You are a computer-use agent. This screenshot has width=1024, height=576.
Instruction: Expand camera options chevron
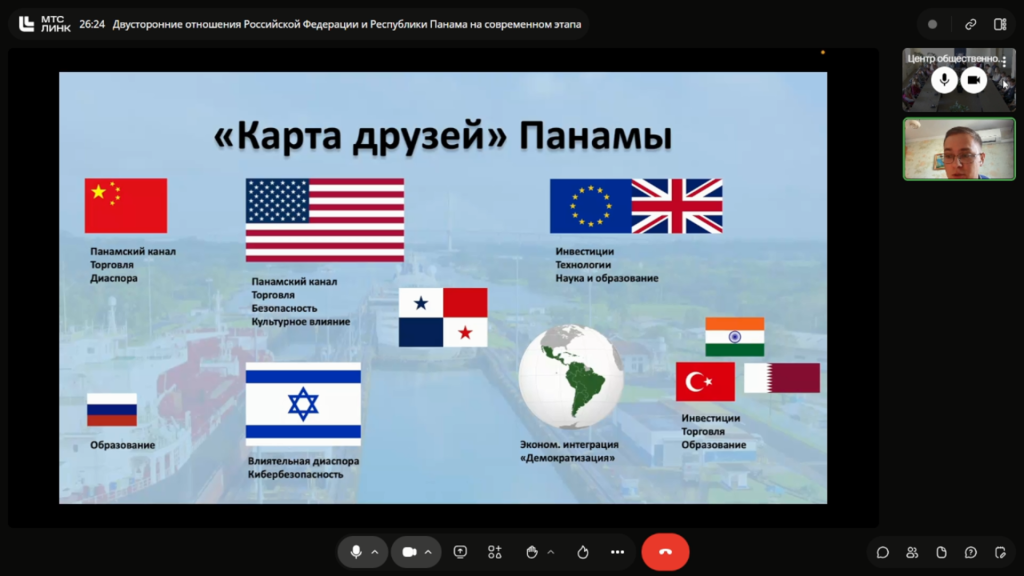[x=428, y=552]
